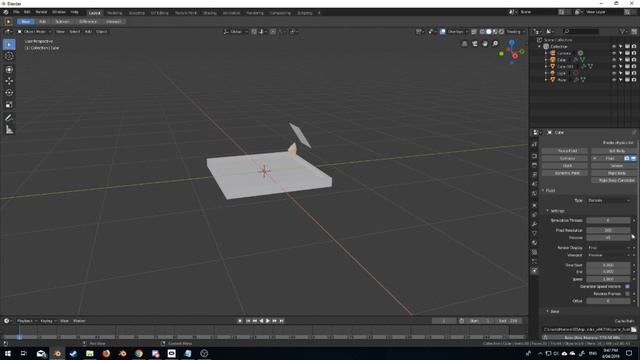This screenshot has height=360, width=640.
Task: Switch to Shading workspace tab
Action: click(210, 13)
